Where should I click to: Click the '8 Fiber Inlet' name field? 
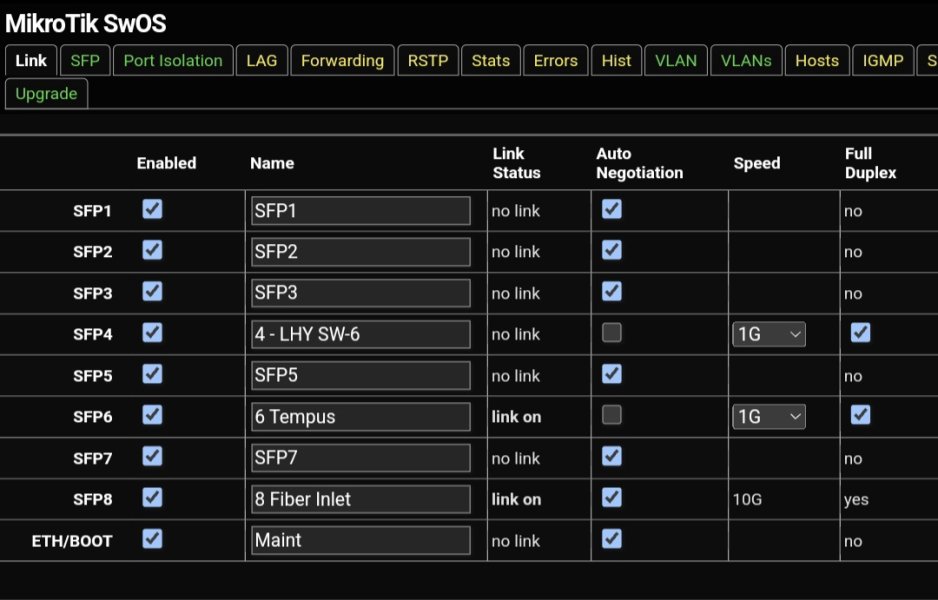click(360, 499)
